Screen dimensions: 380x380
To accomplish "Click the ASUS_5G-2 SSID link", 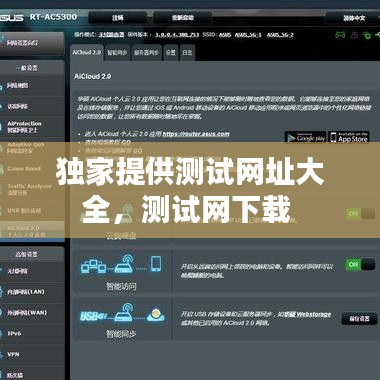I will 280,35.
